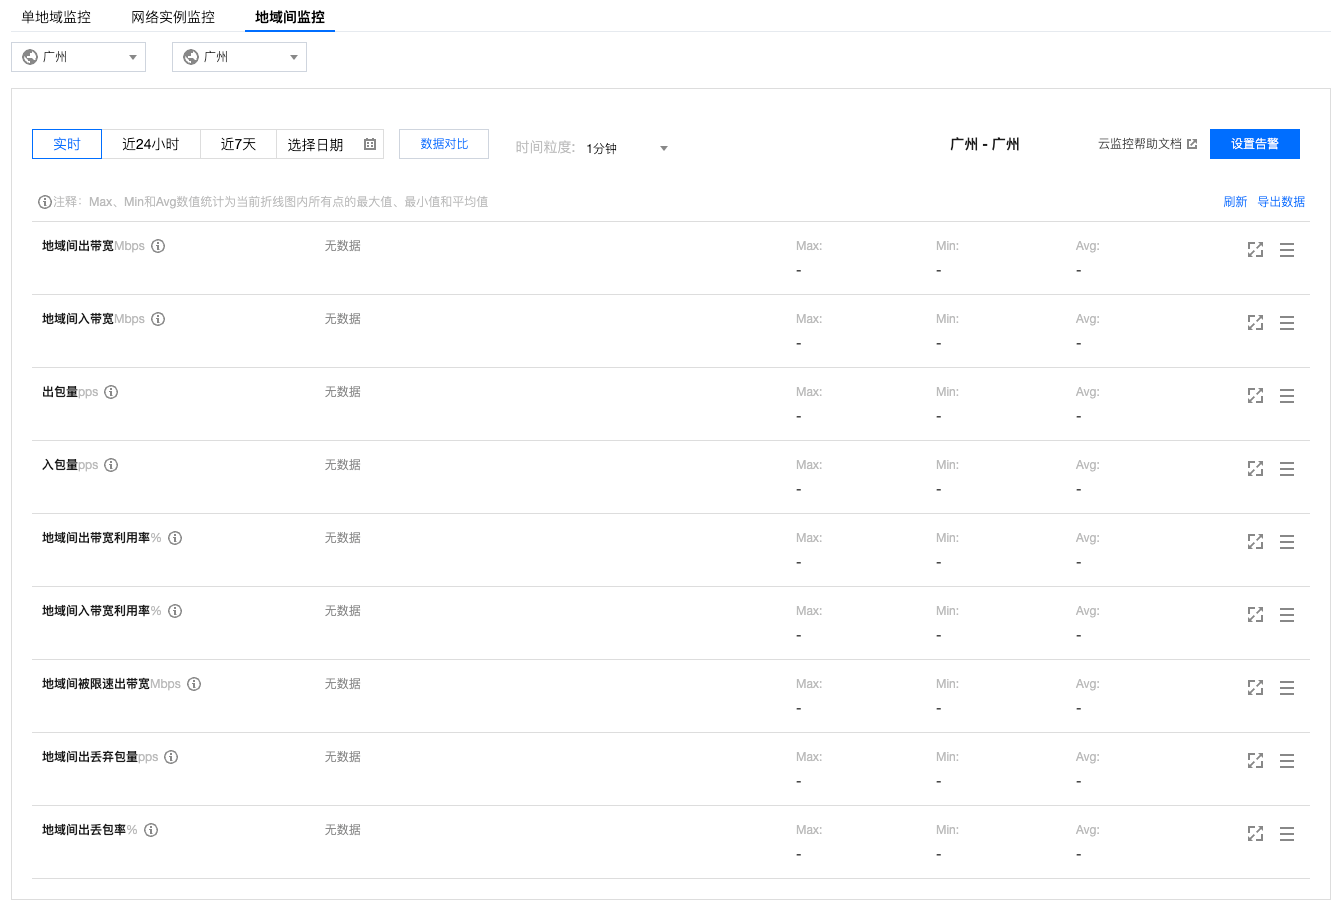Expand the 入包量 chart to fullscreen

[1255, 469]
